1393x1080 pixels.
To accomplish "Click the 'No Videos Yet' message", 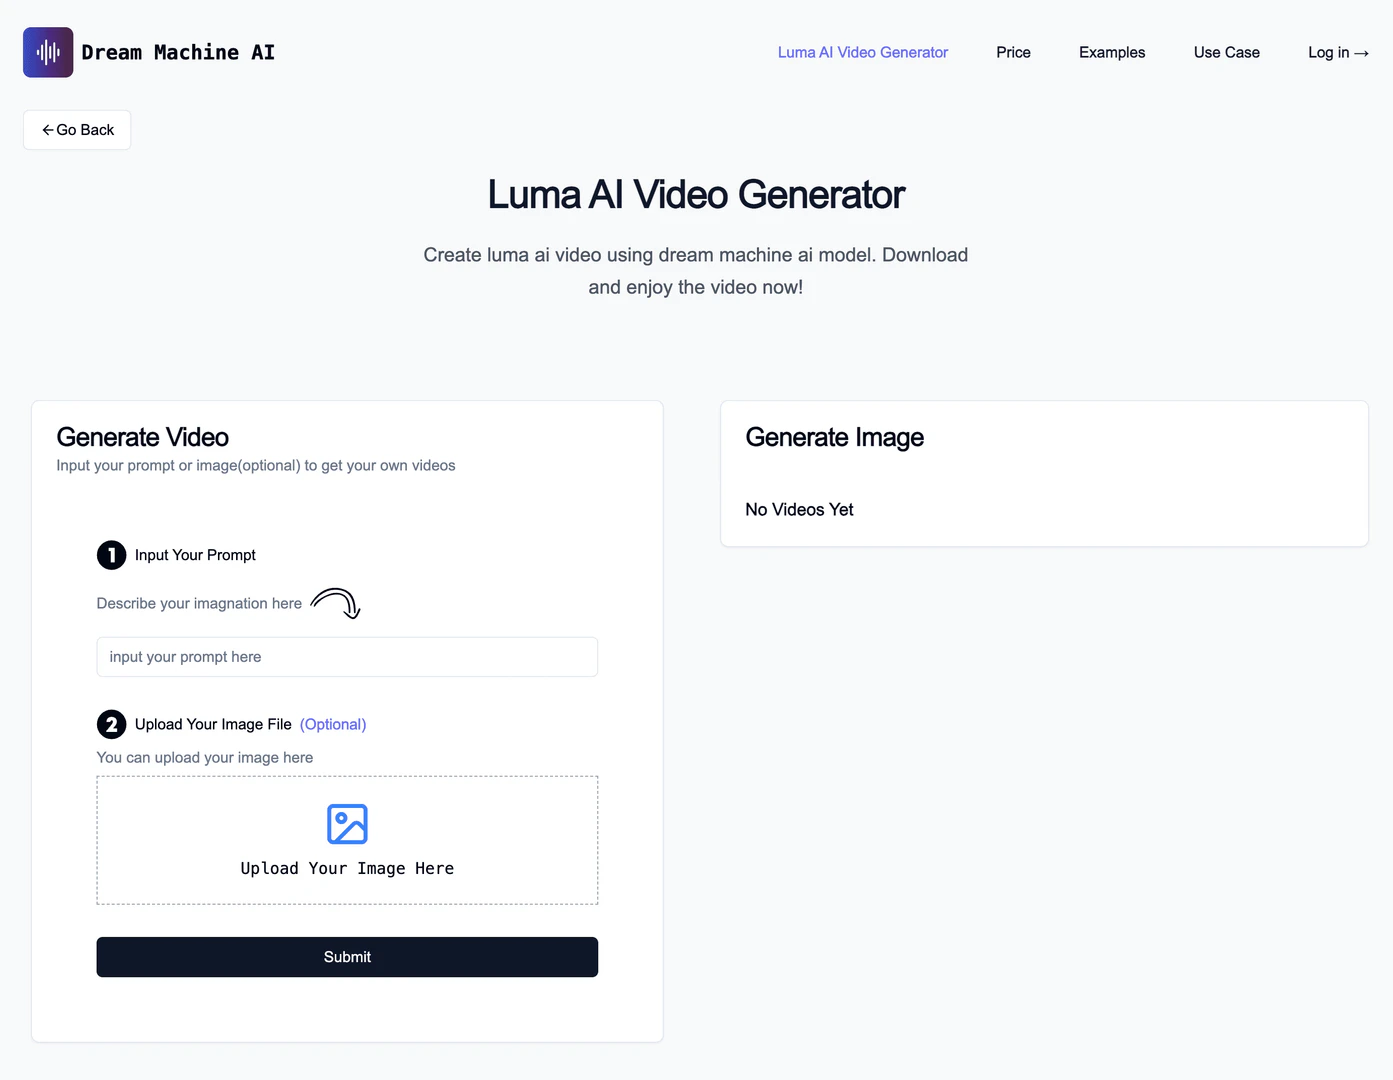I will pos(799,510).
